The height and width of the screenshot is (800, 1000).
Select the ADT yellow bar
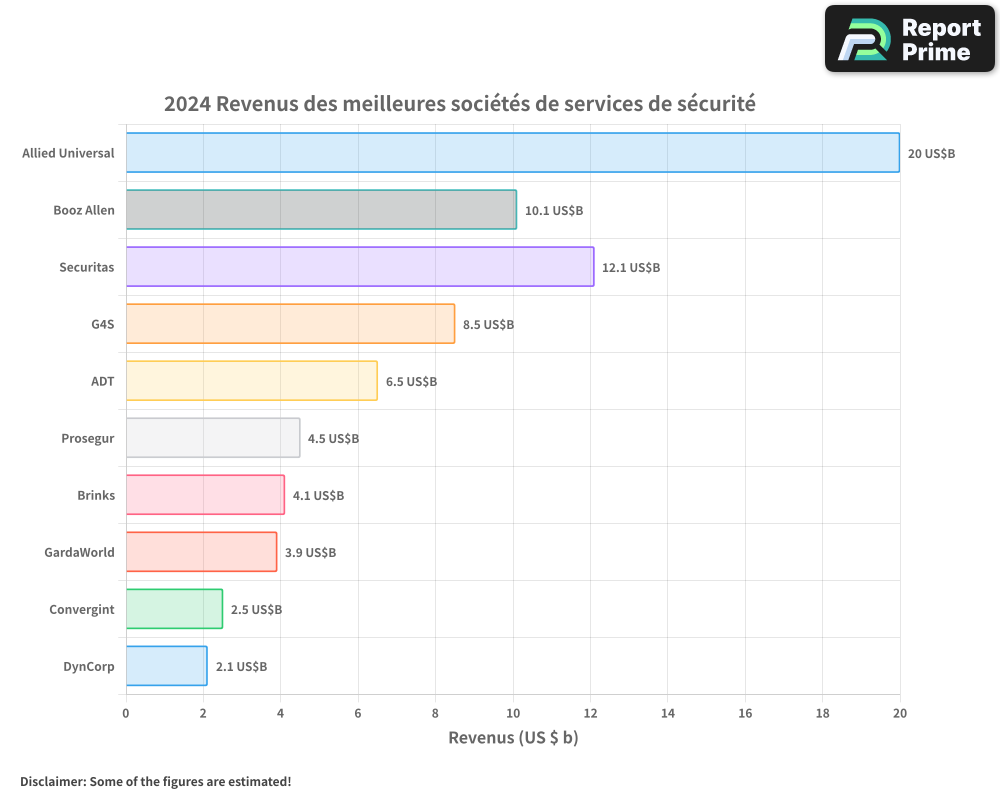point(250,381)
